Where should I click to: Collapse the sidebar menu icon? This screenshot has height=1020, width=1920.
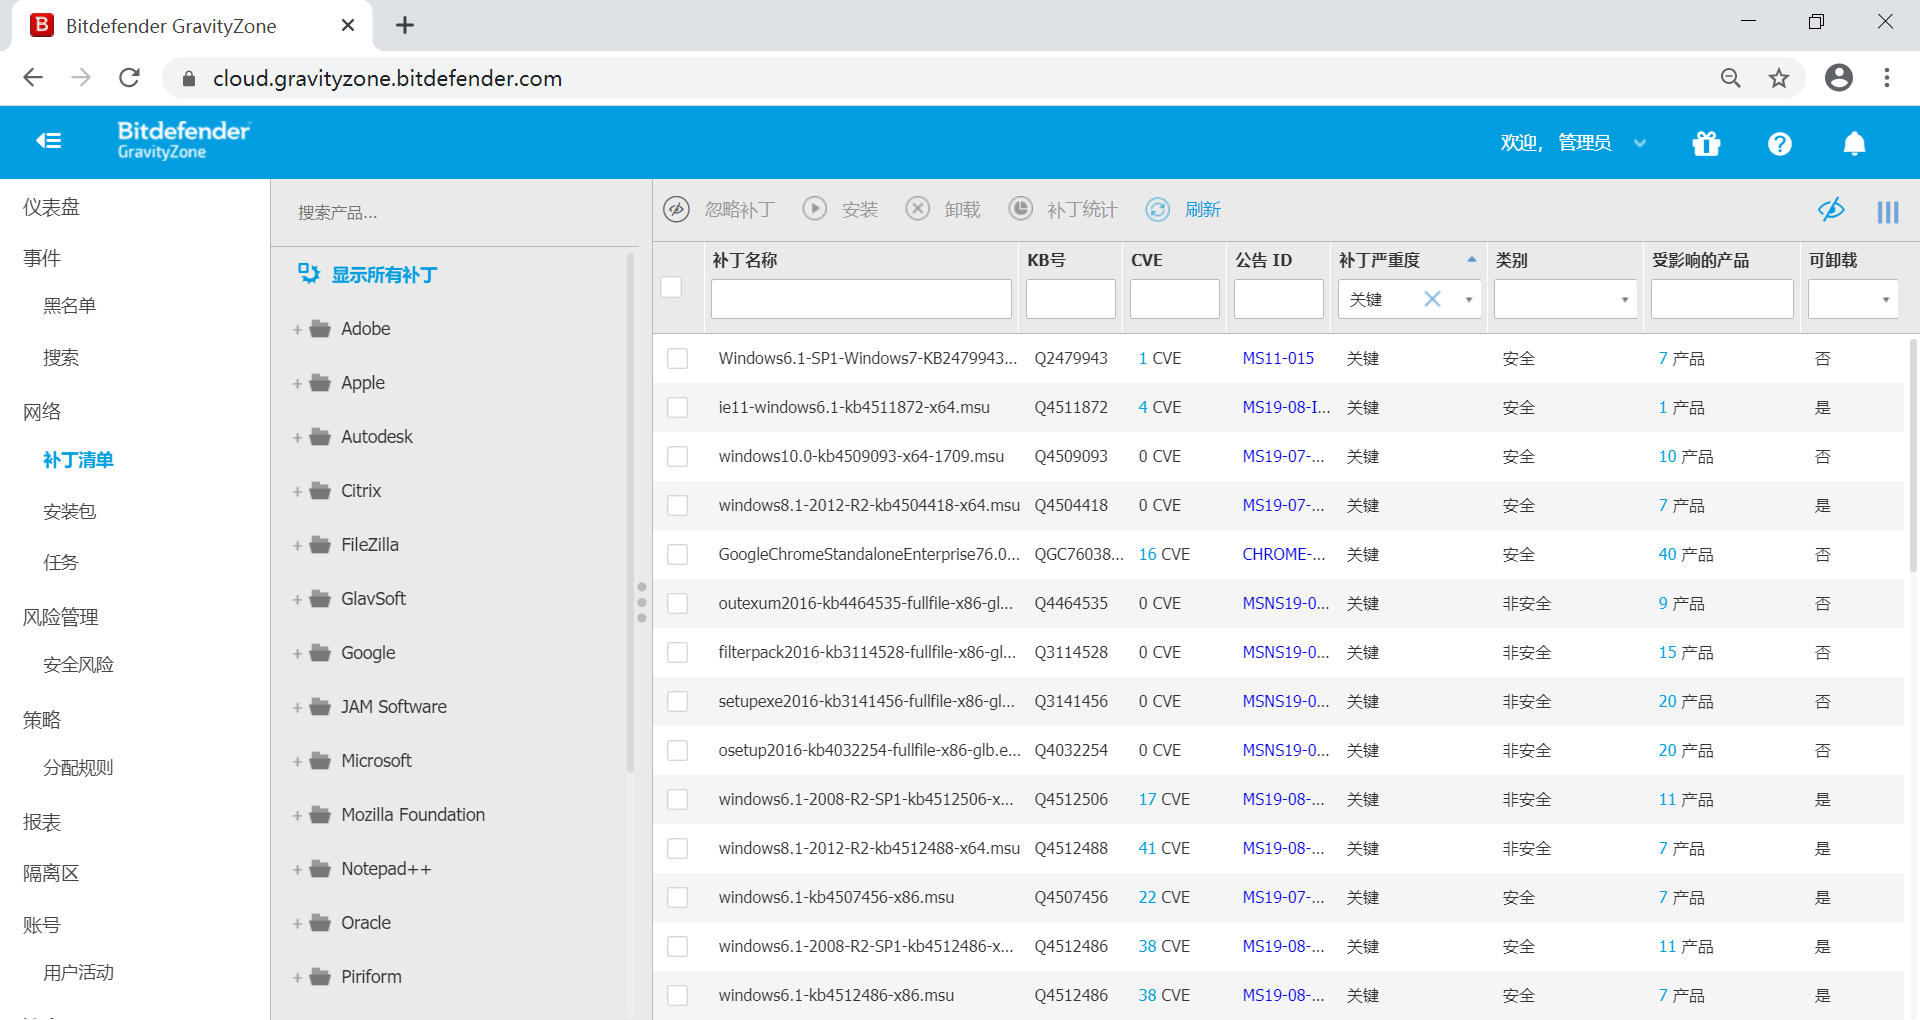coord(49,141)
